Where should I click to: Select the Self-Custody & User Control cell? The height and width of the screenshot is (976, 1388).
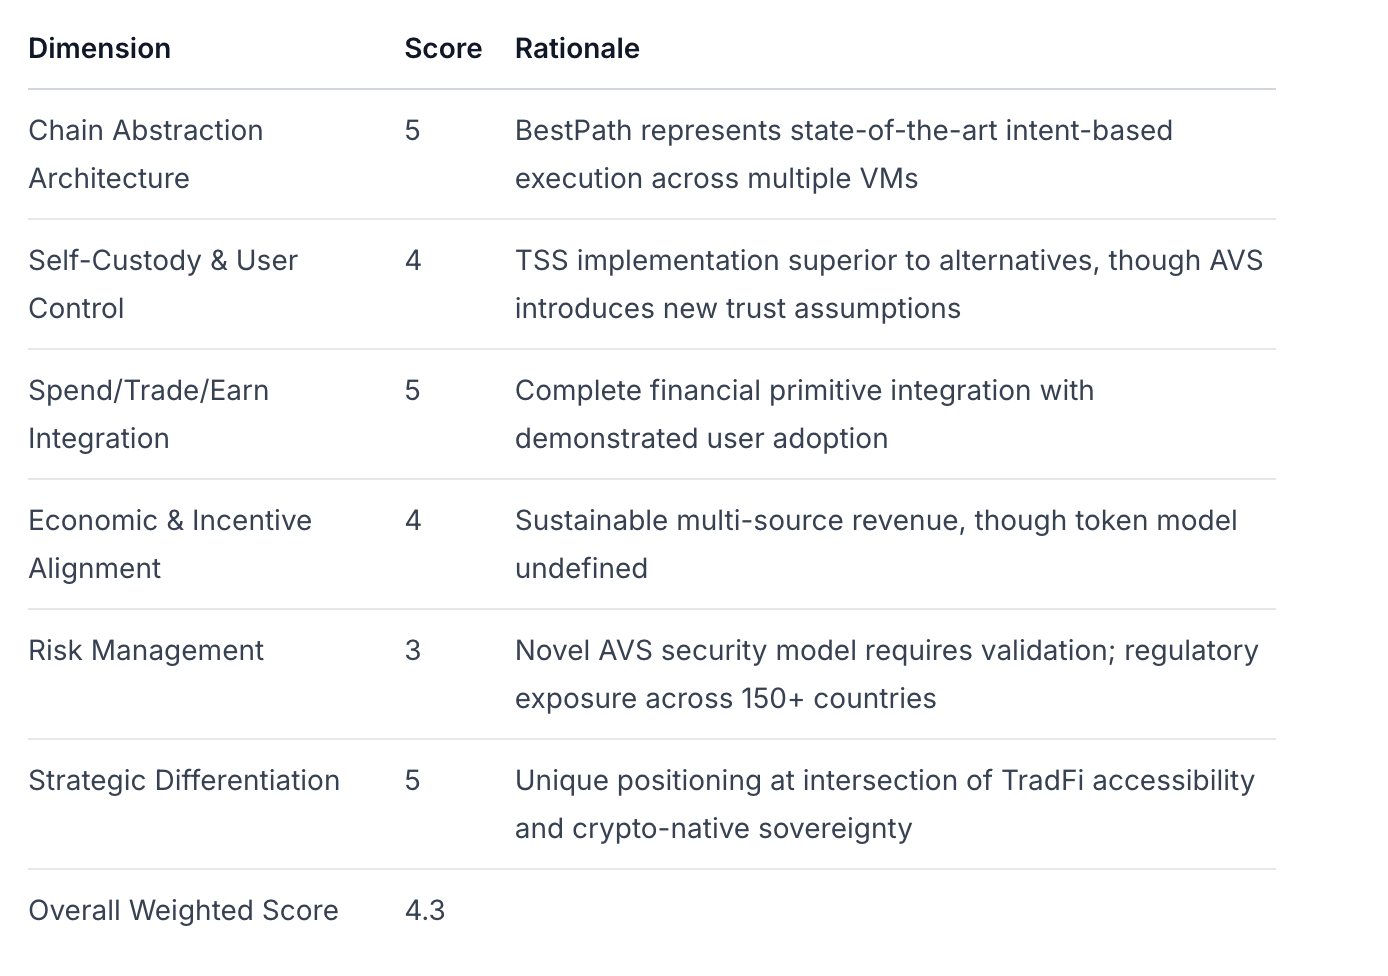[x=162, y=284]
